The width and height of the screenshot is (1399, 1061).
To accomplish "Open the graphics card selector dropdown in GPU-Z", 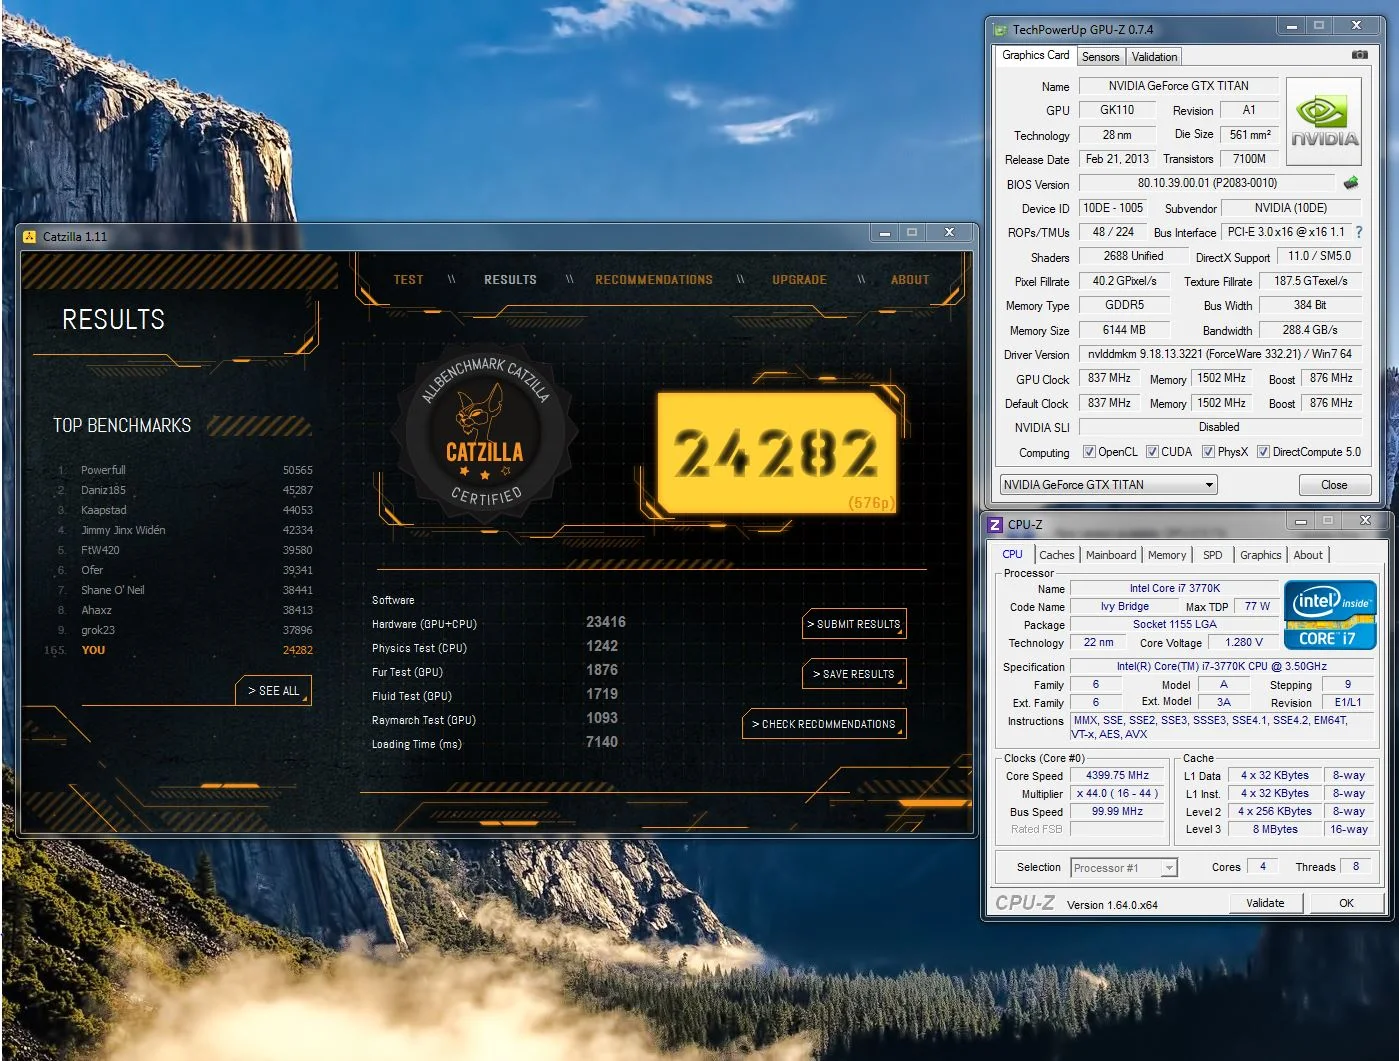I will [x=1108, y=485].
